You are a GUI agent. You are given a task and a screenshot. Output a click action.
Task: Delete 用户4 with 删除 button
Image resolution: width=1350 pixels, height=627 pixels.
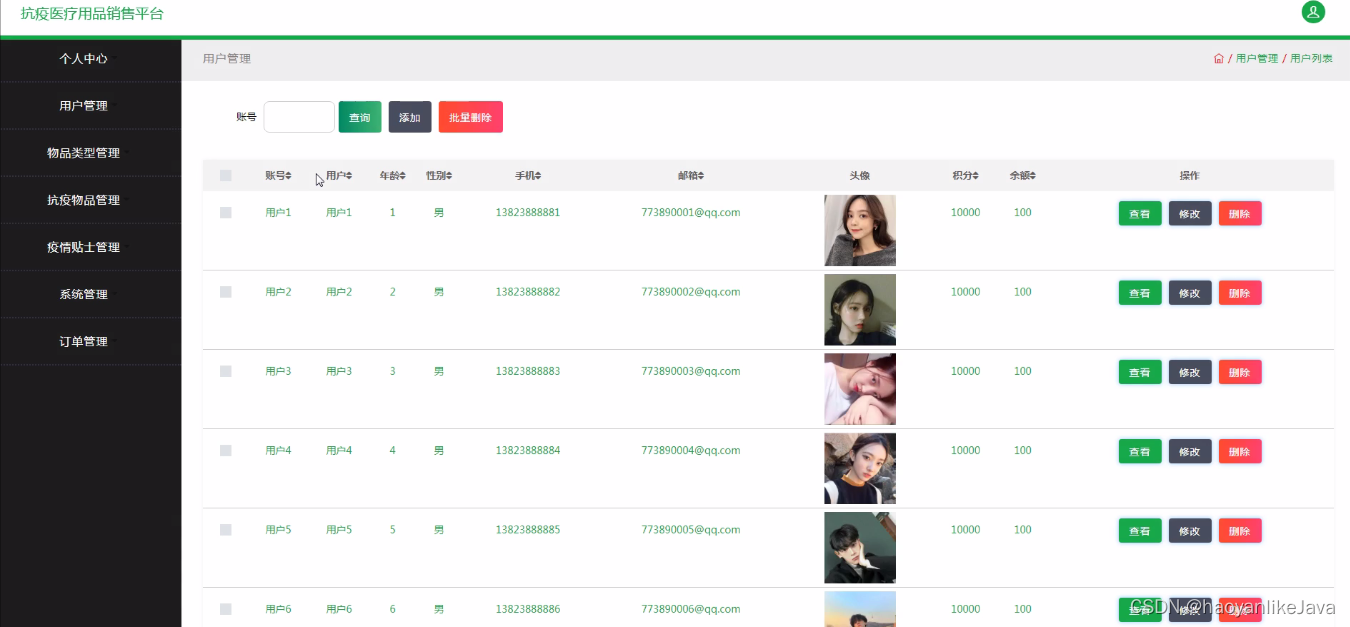1240,451
